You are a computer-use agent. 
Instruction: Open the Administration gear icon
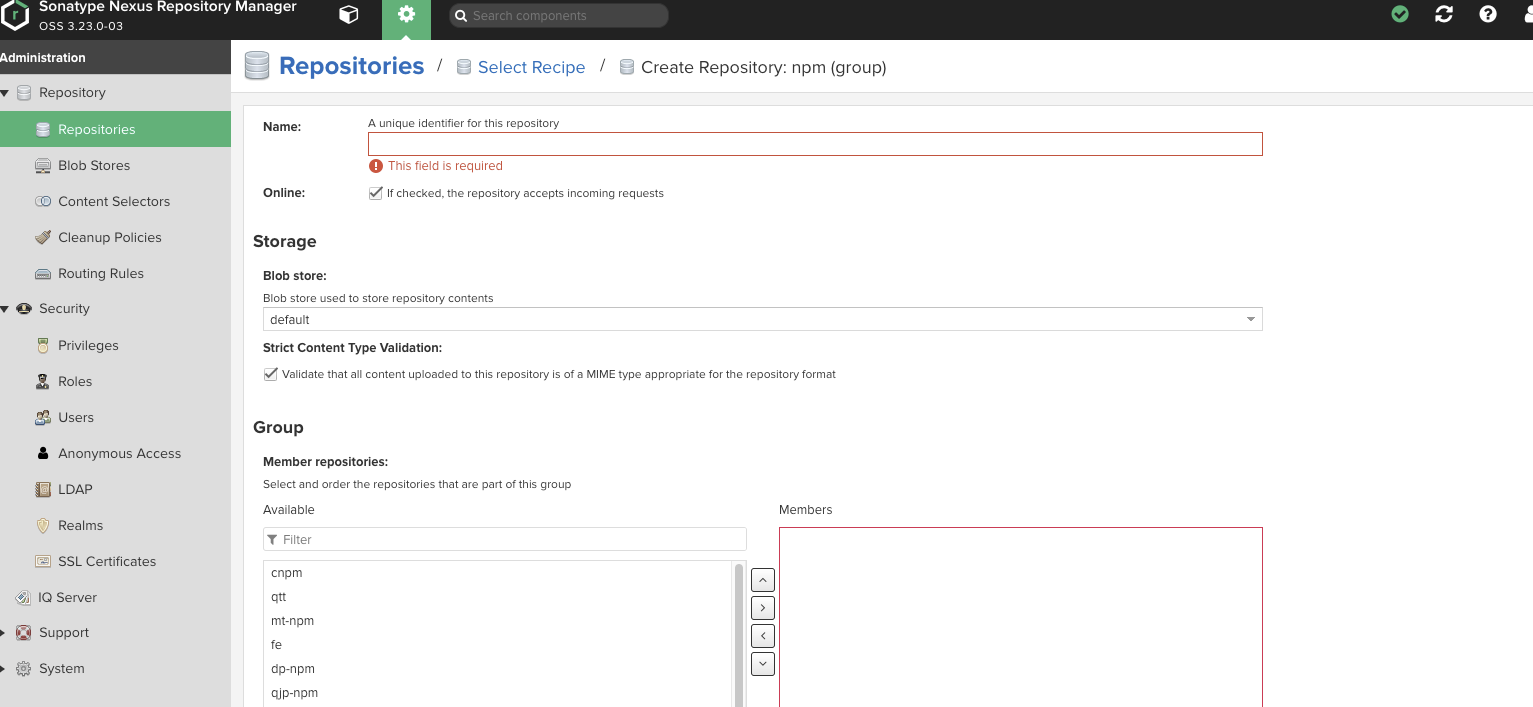[406, 15]
